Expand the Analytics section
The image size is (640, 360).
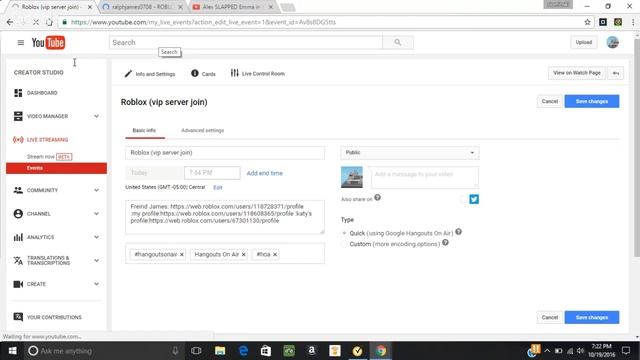(x=96, y=237)
